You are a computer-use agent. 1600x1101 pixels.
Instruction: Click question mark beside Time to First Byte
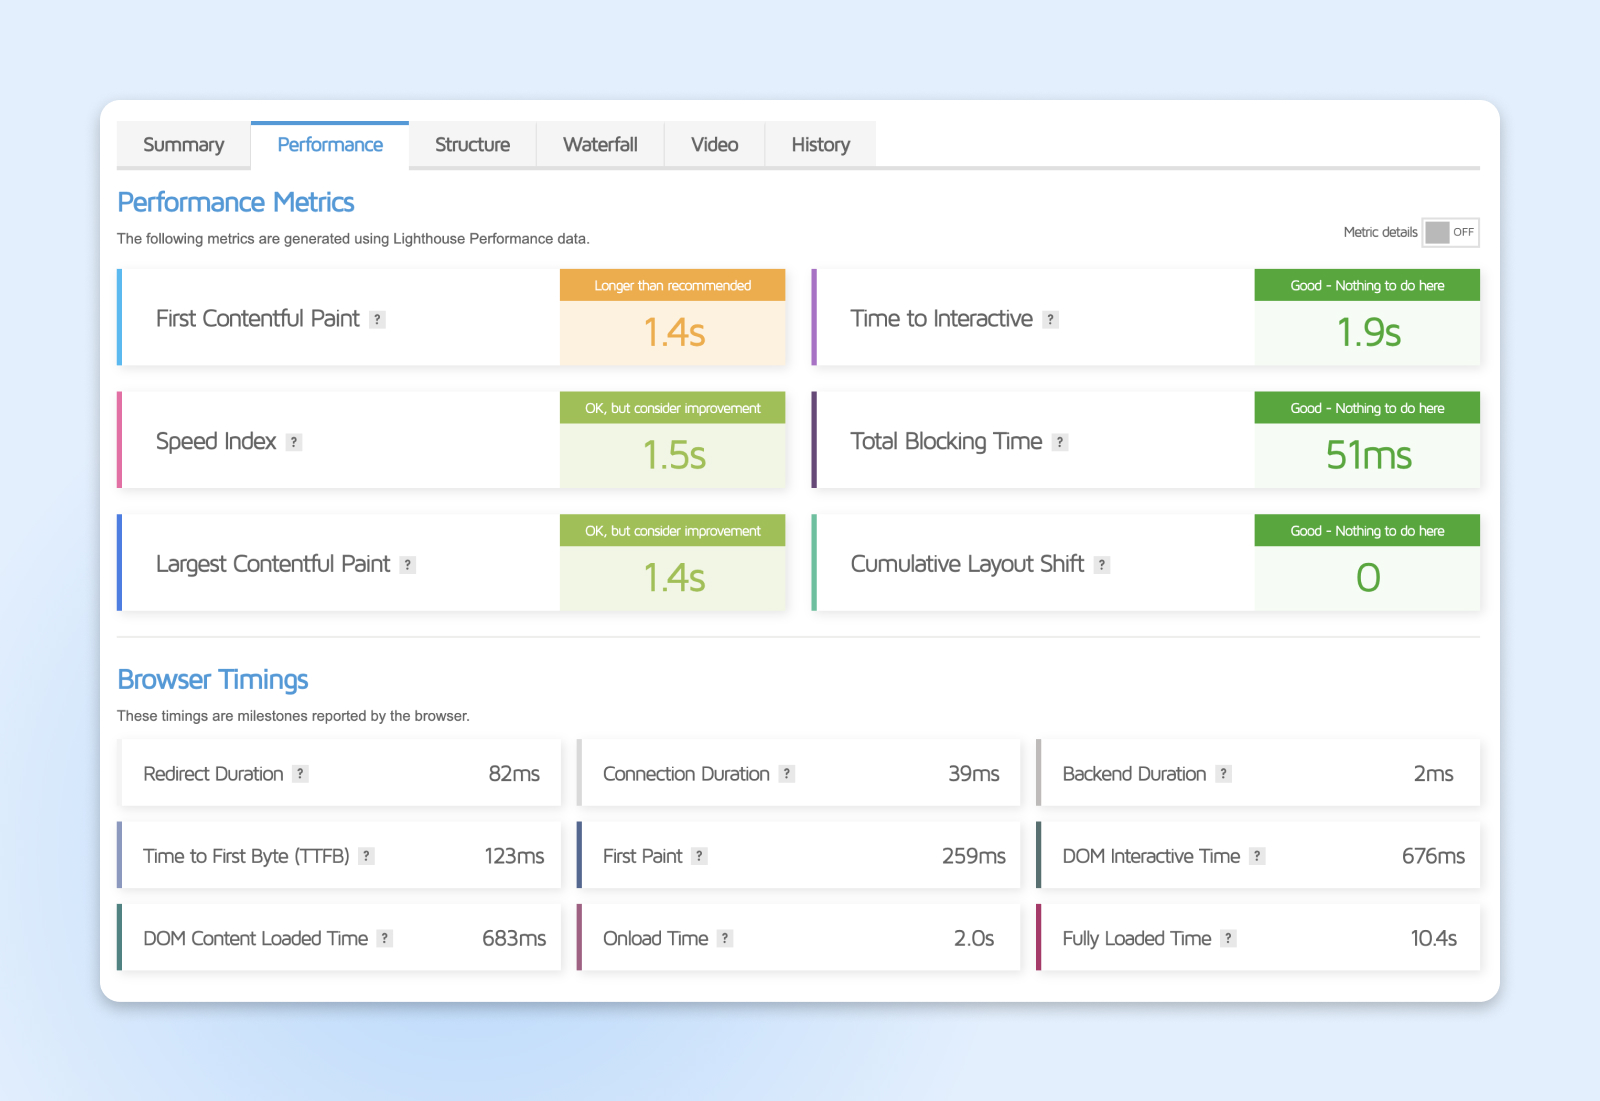pos(366,856)
